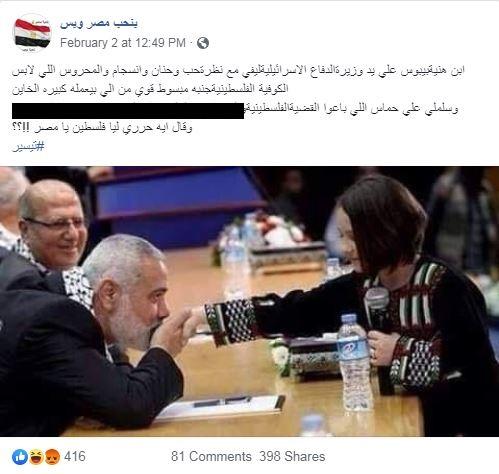
Task: Open the timestamp February 2 at 12:49 PM
Action: click(x=123, y=43)
